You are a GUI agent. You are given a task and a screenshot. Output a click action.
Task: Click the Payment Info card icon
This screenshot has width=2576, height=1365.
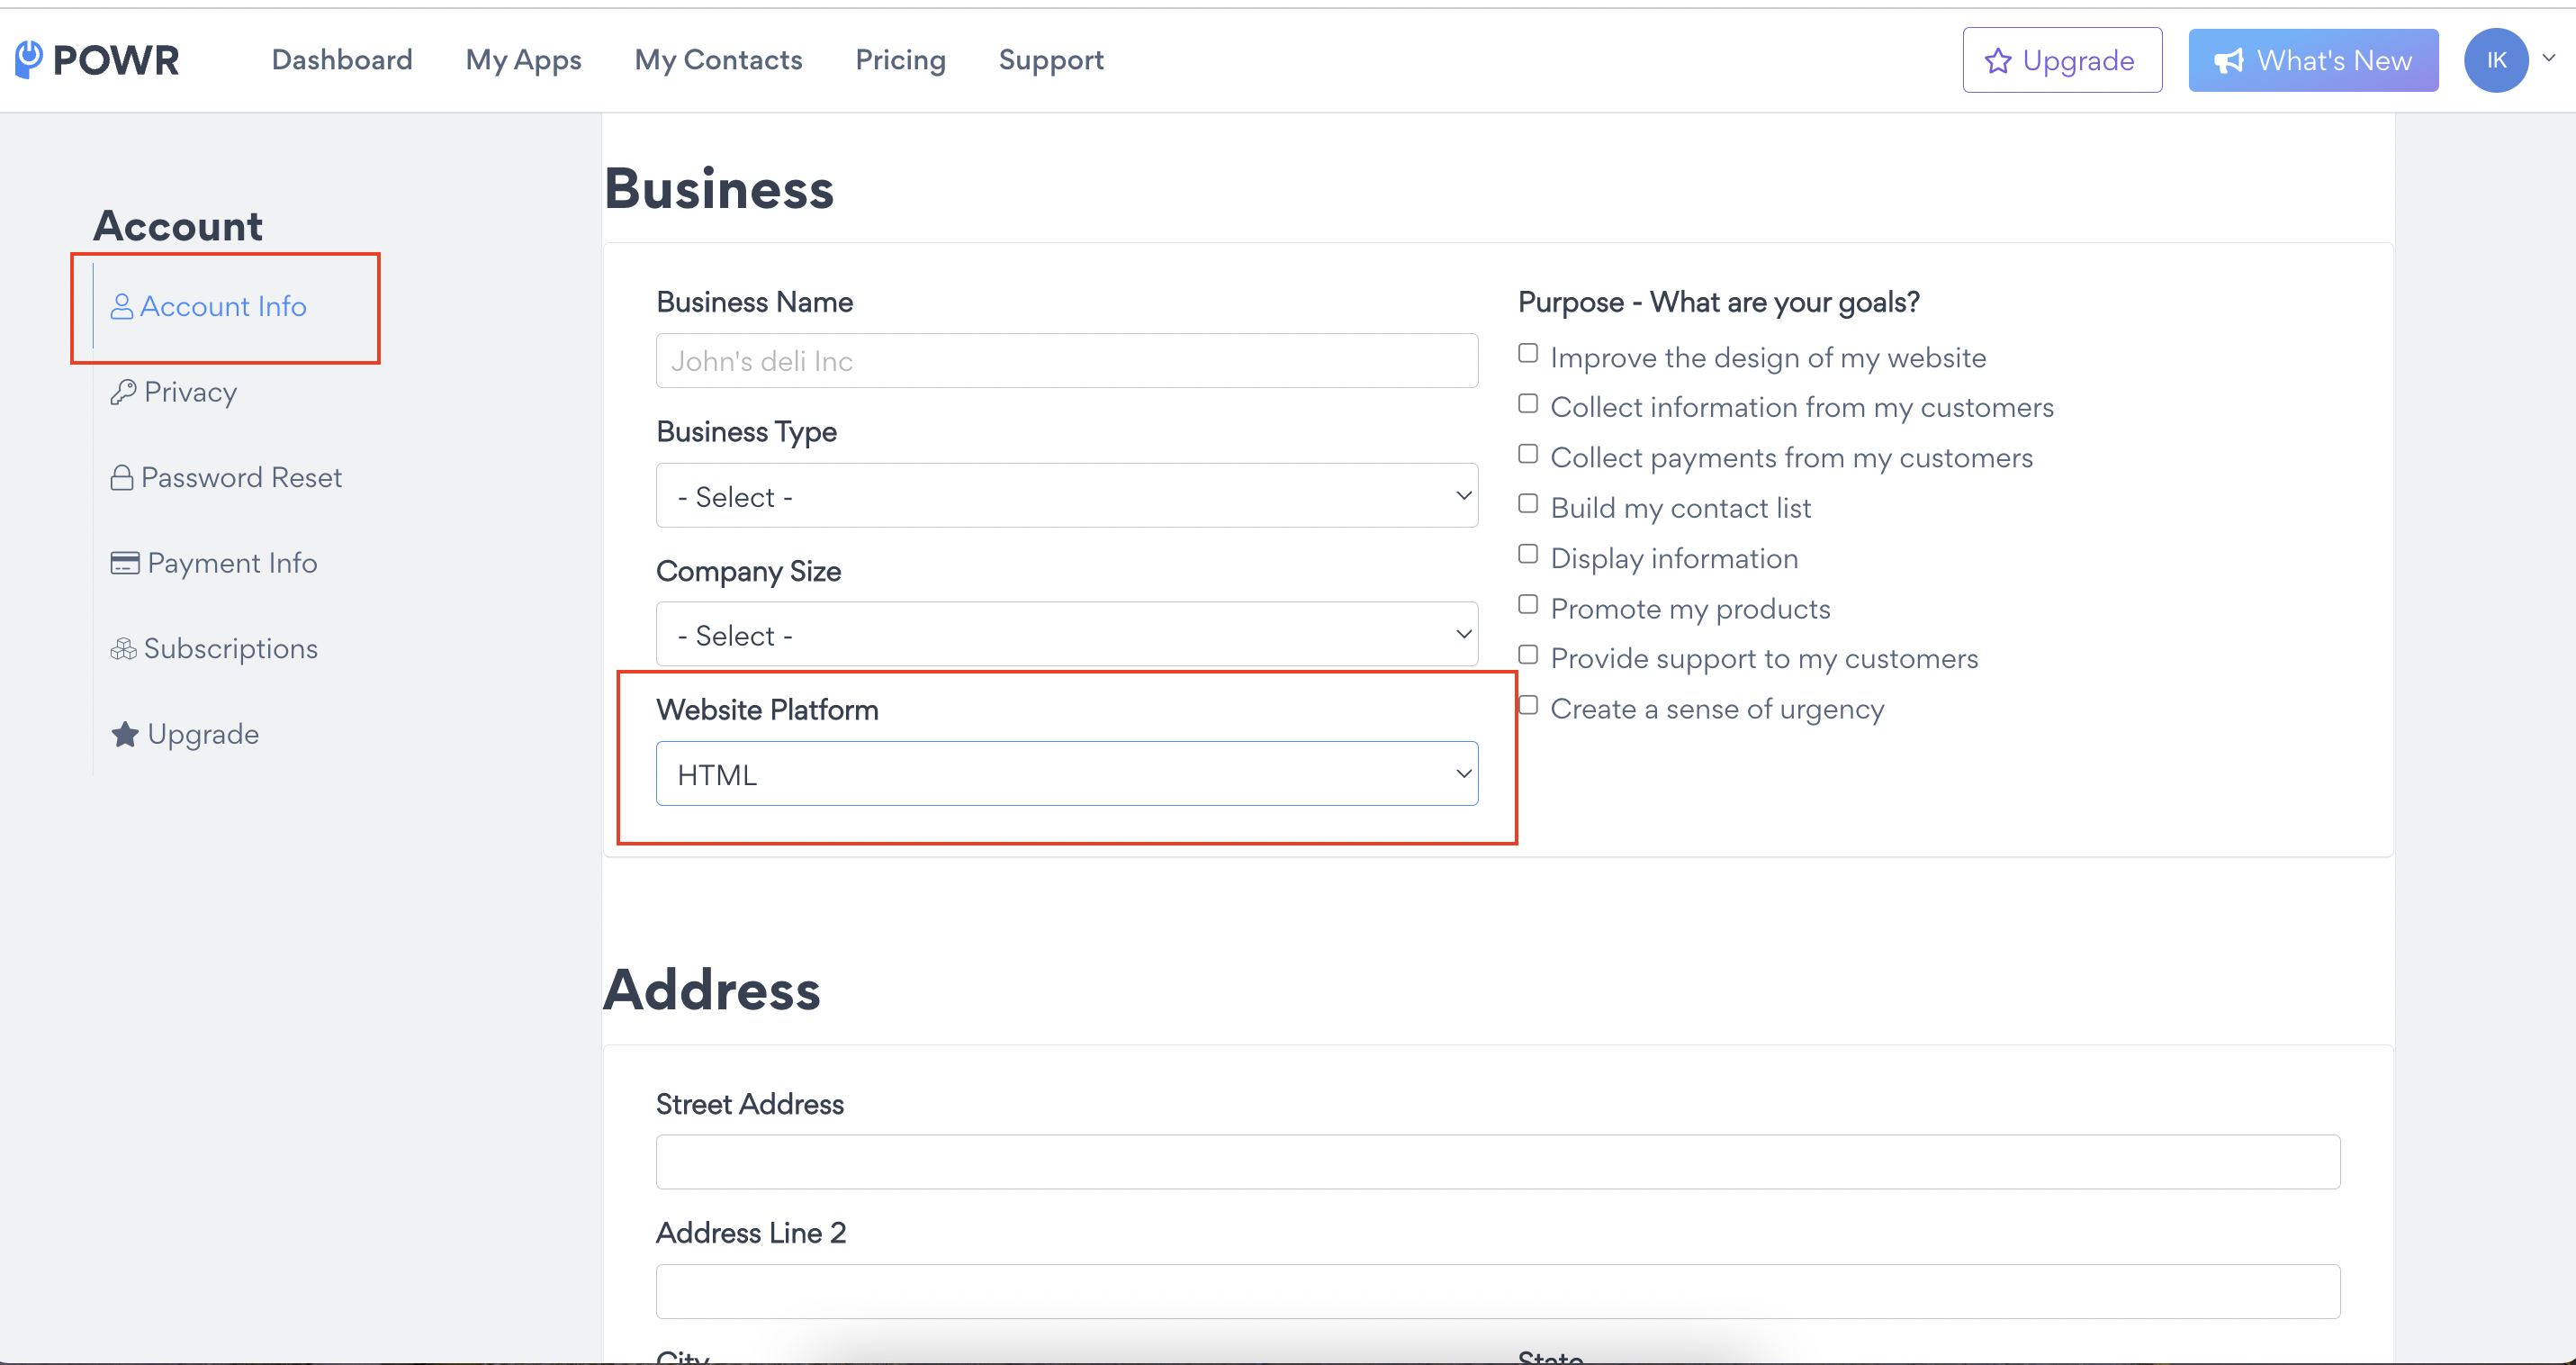(x=124, y=563)
